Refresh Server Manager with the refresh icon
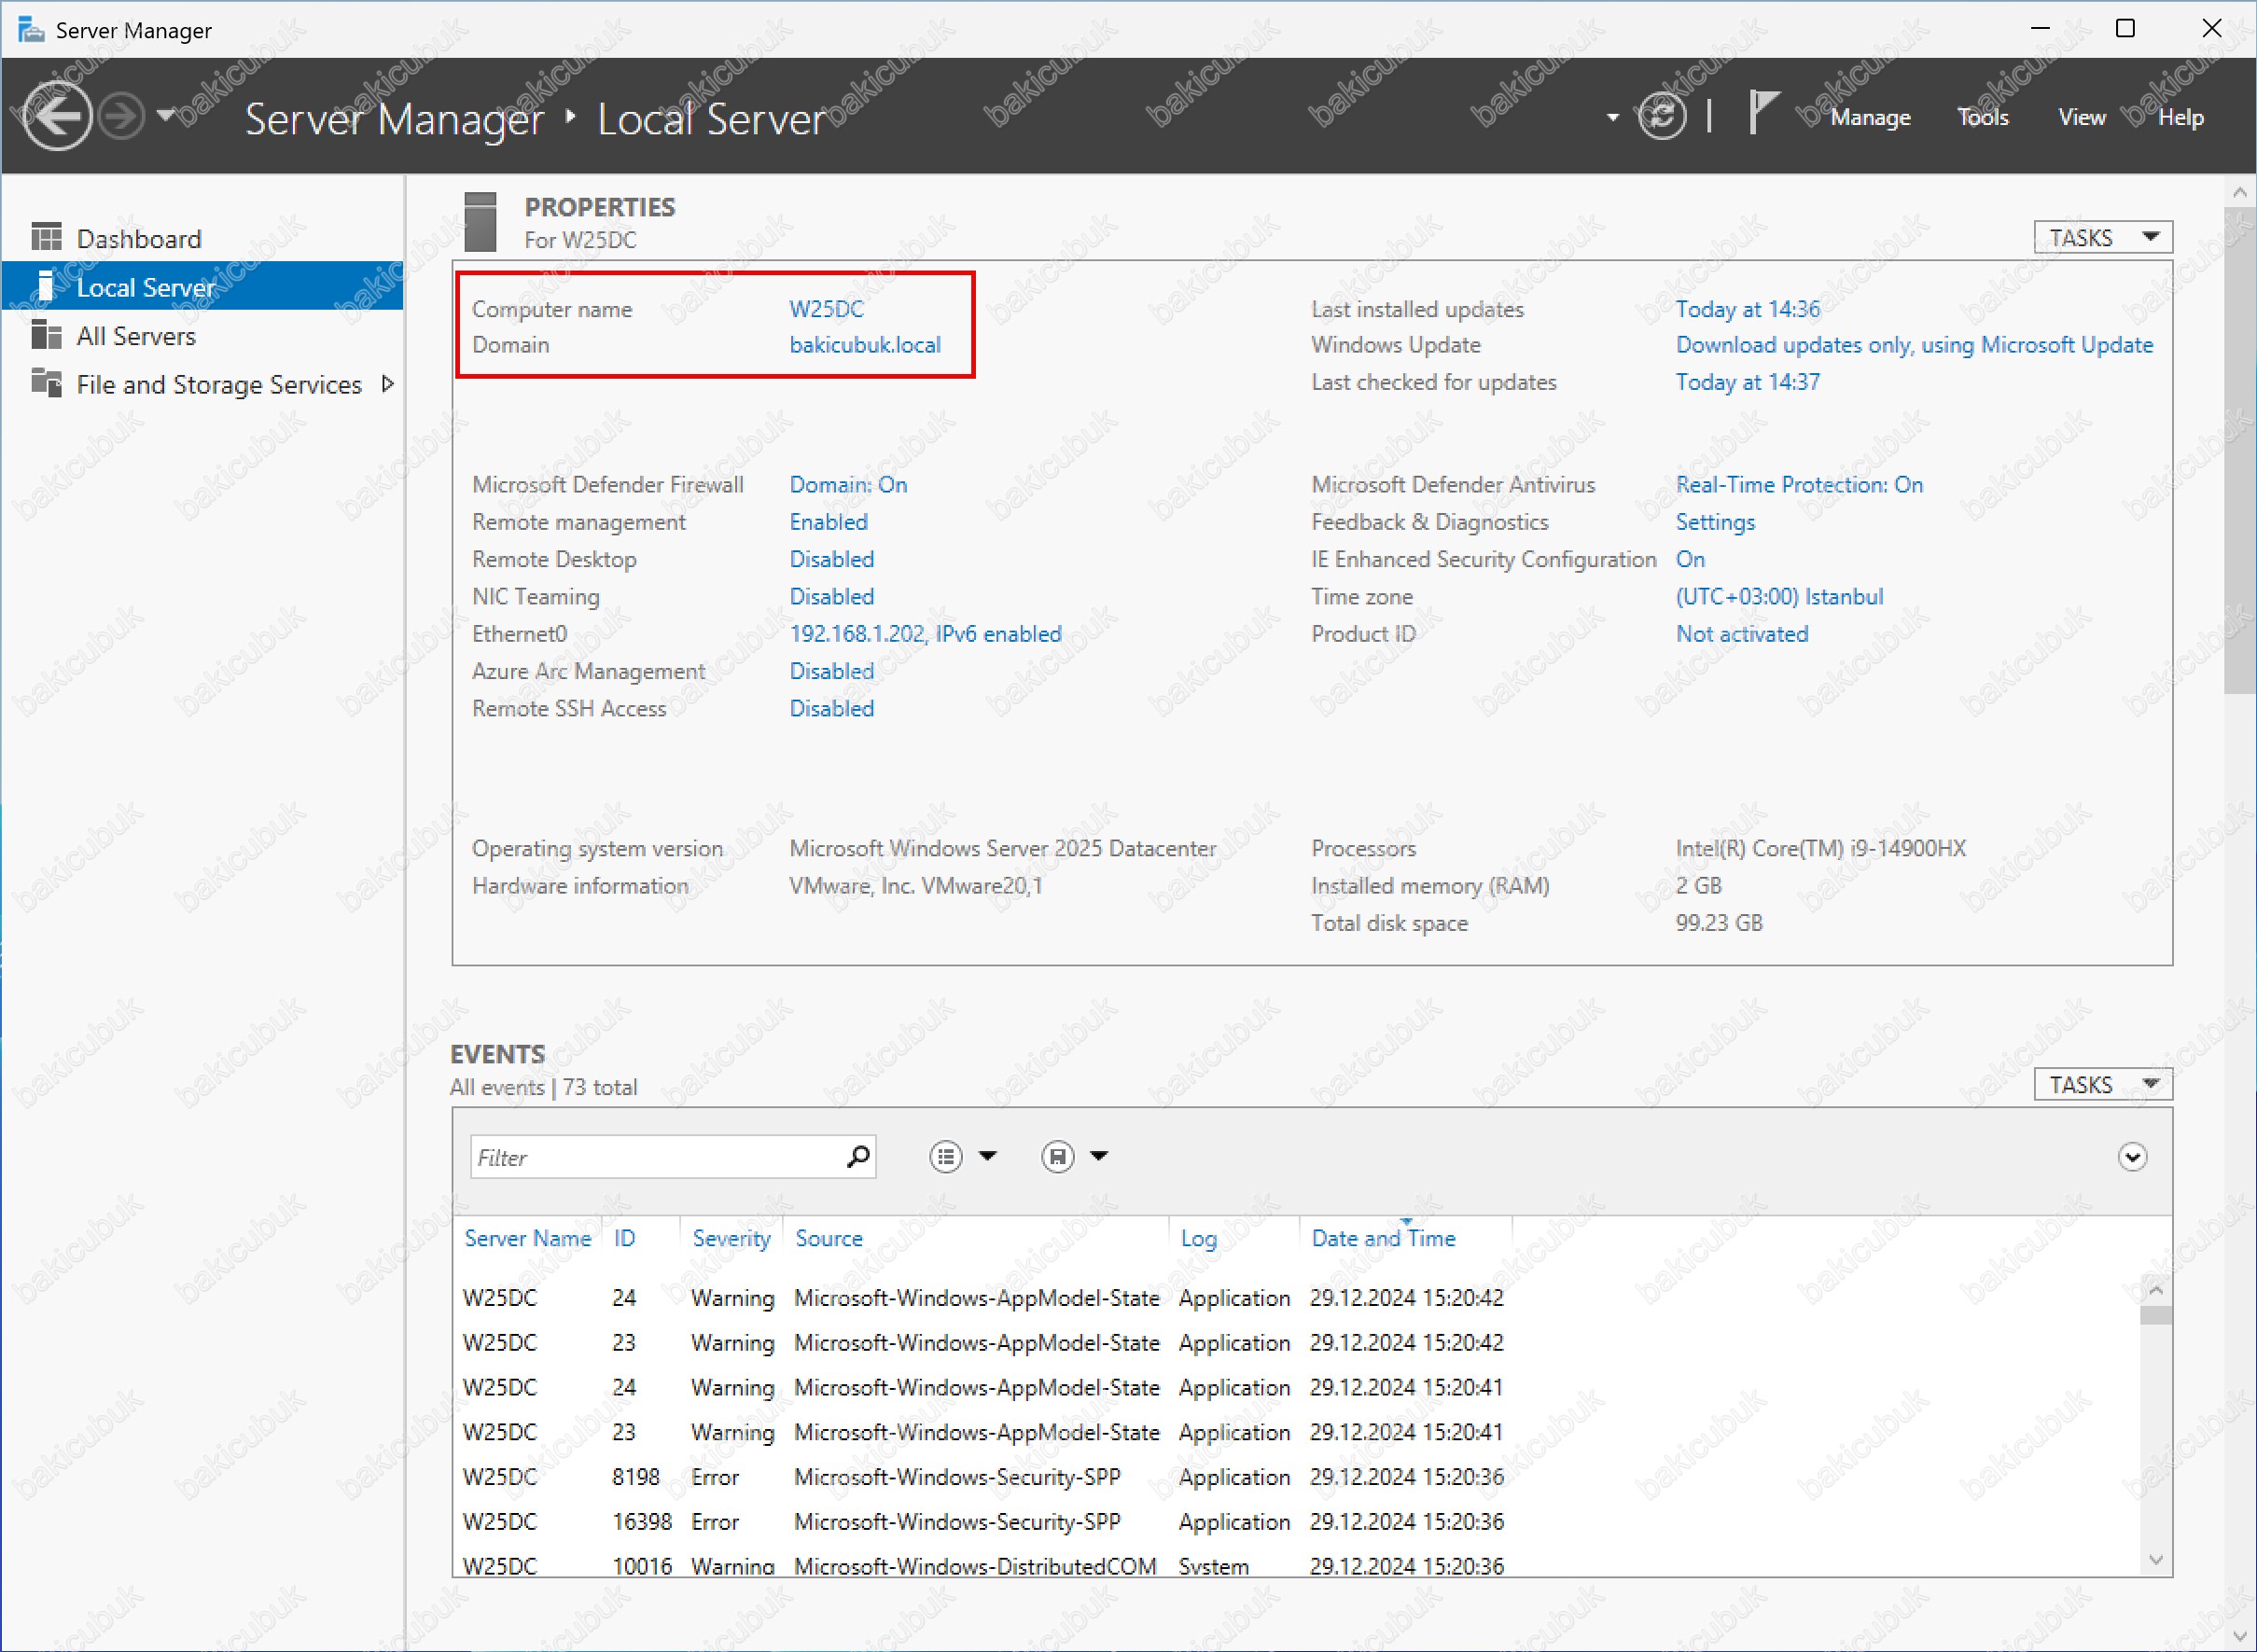The height and width of the screenshot is (1652, 2257). click(x=1661, y=117)
